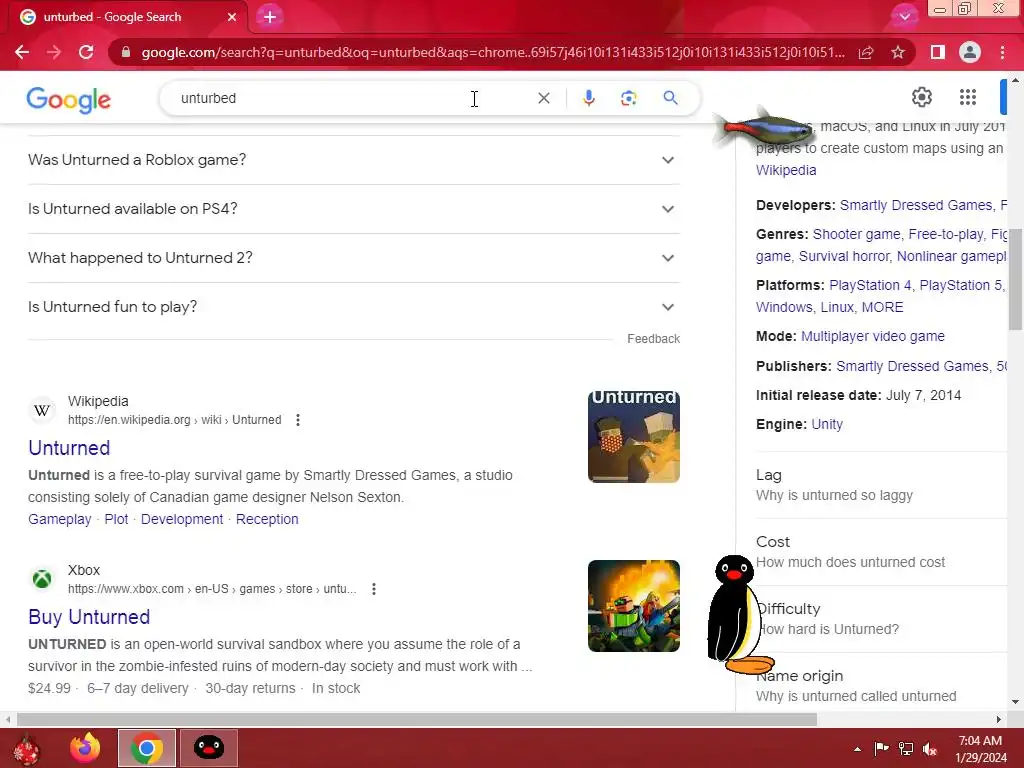
Task: Expand 'Is Unturned fun to play?'
Action: [x=354, y=307]
